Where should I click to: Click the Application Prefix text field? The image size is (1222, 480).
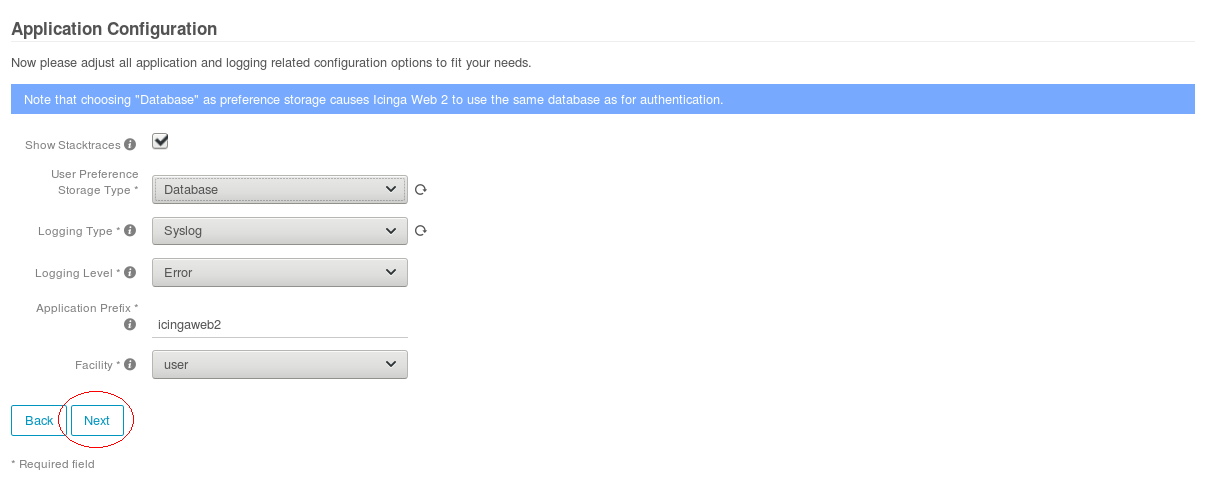pyautogui.click(x=280, y=325)
